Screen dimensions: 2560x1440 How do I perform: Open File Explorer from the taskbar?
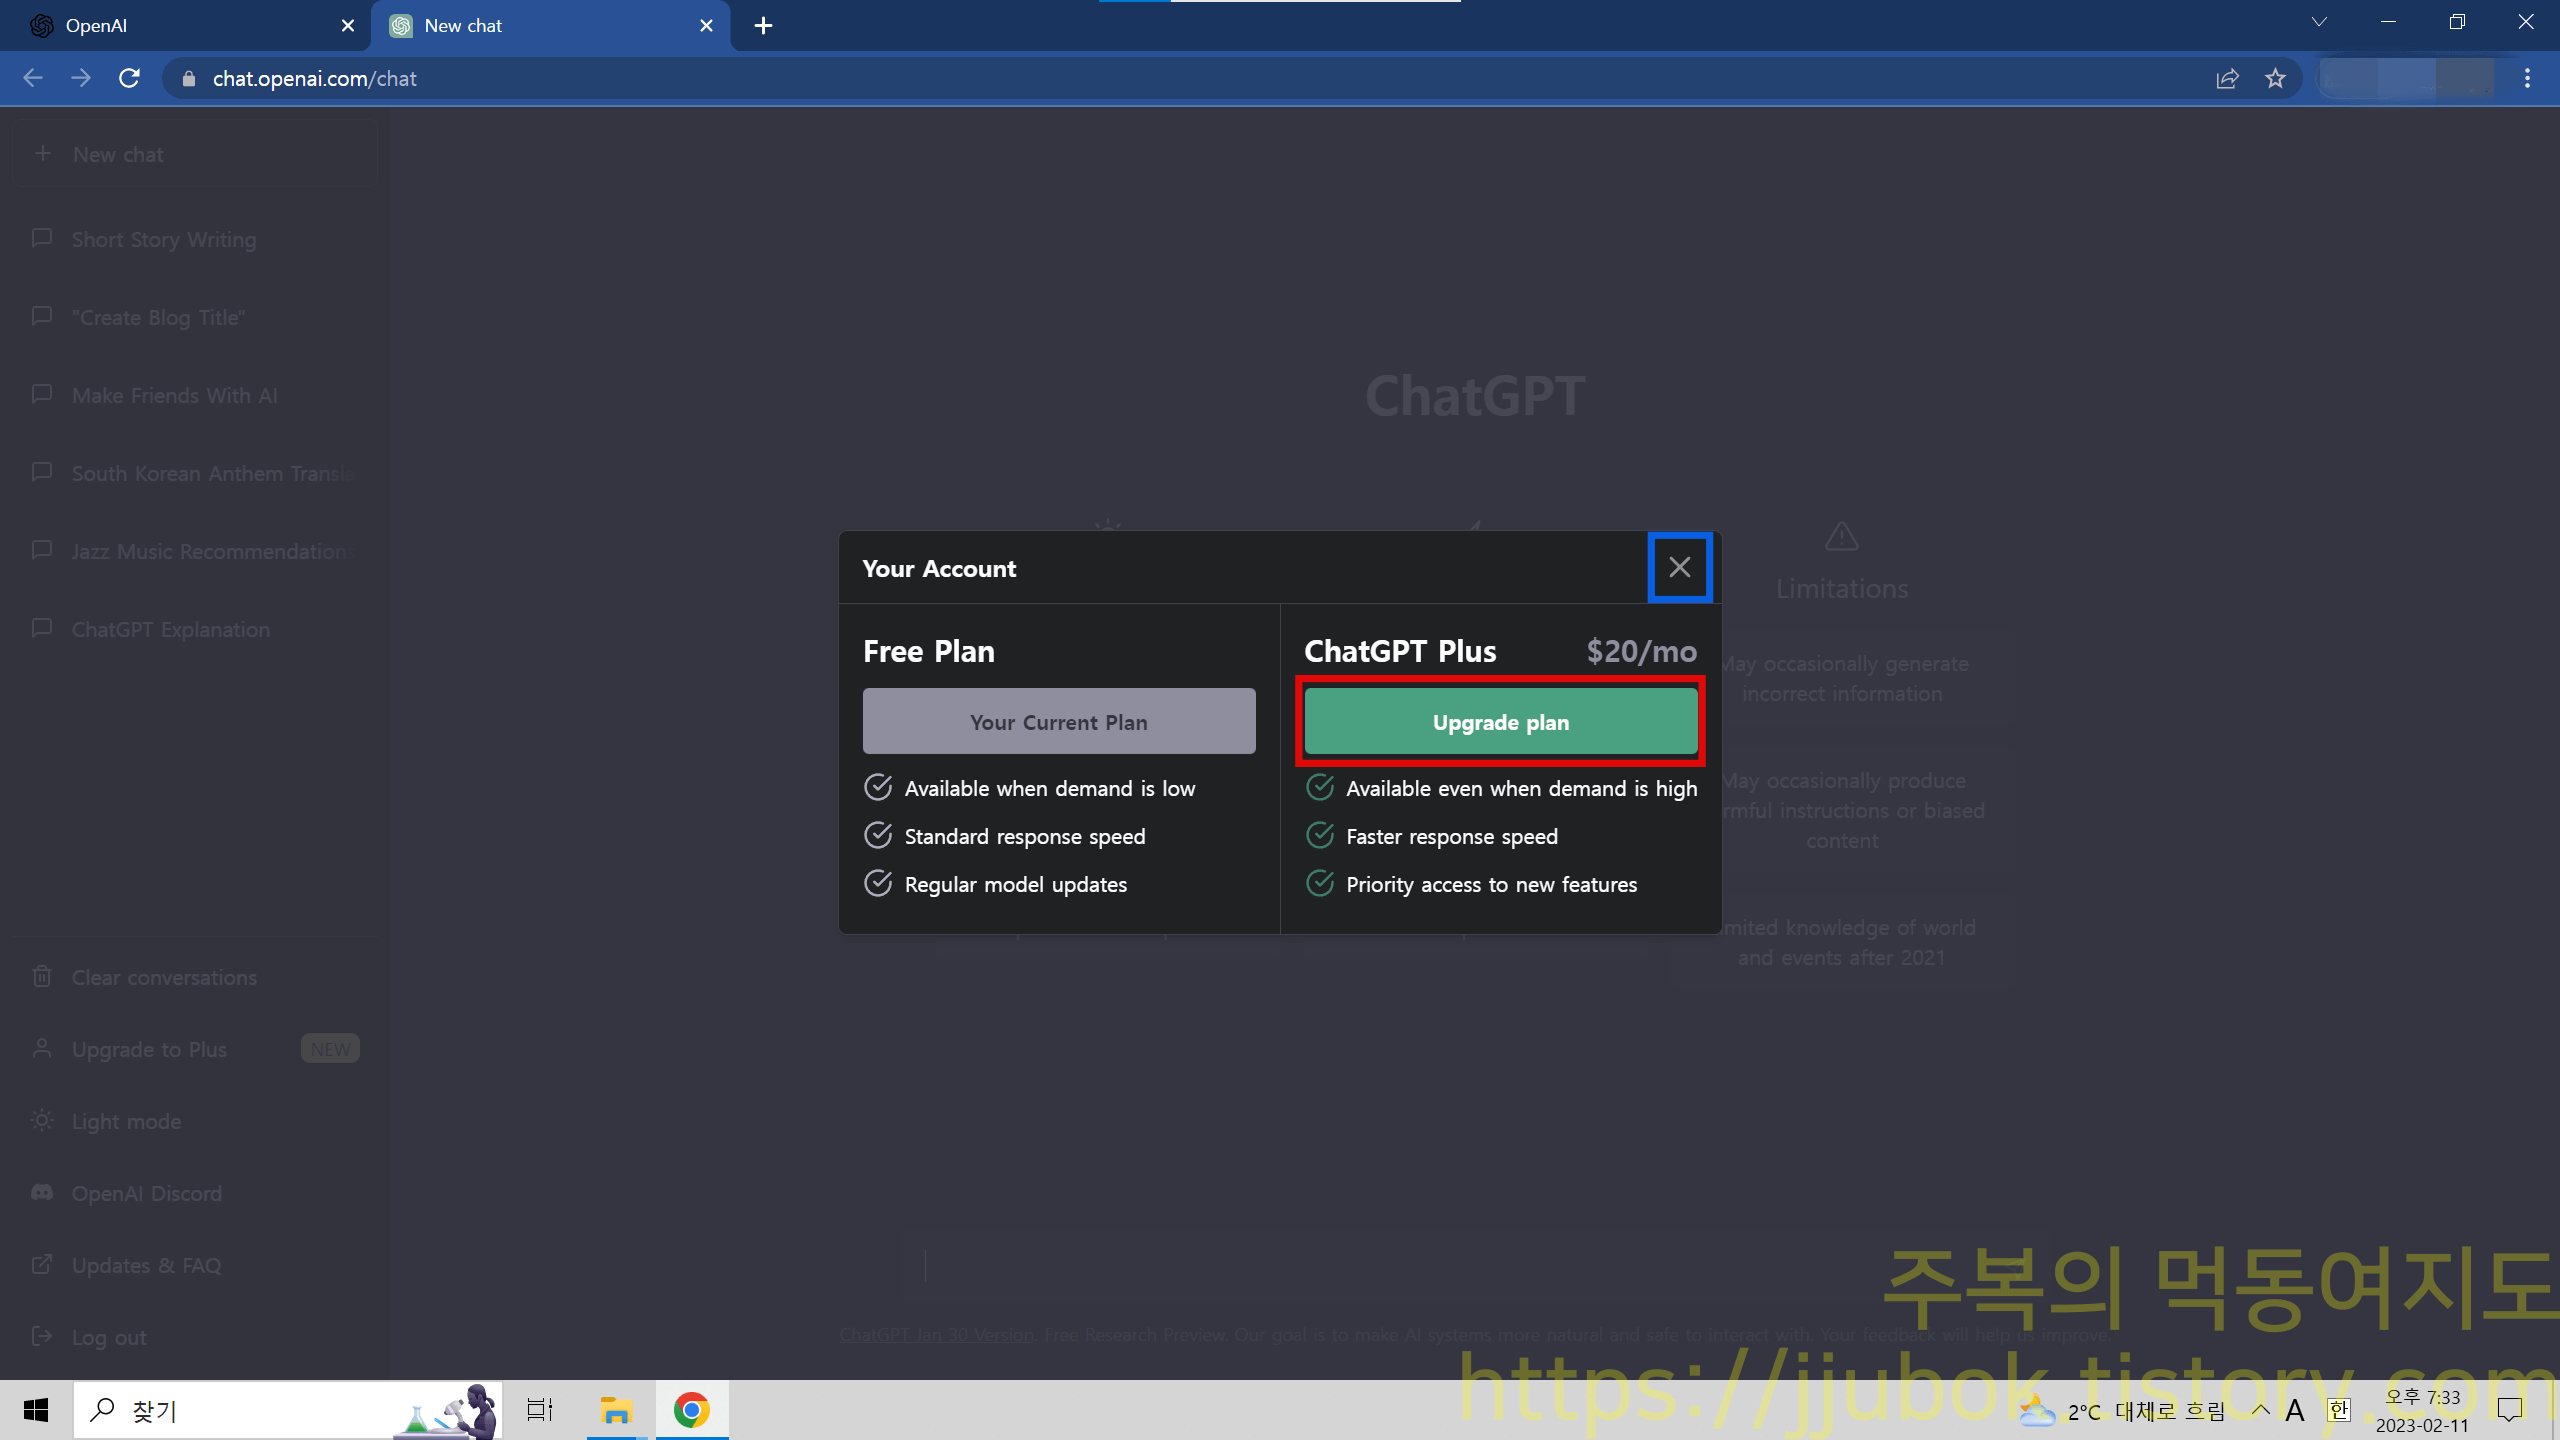615,1410
